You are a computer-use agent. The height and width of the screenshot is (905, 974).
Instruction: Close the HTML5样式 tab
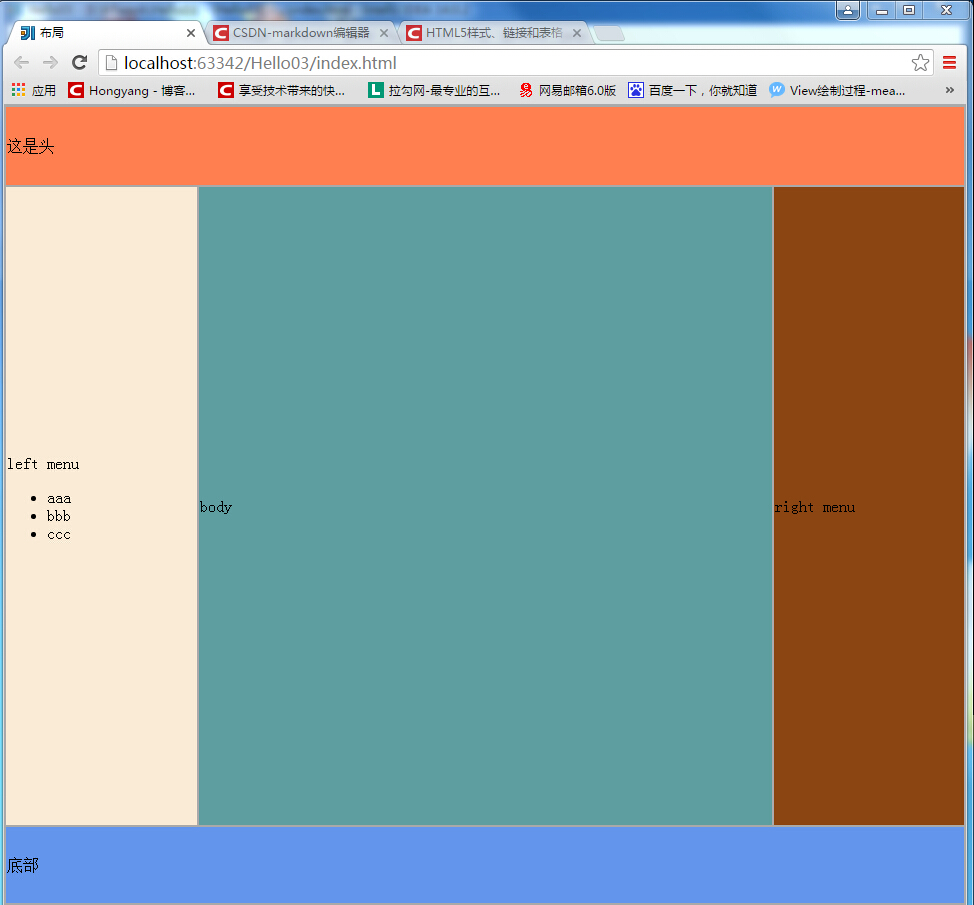coord(576,34)
